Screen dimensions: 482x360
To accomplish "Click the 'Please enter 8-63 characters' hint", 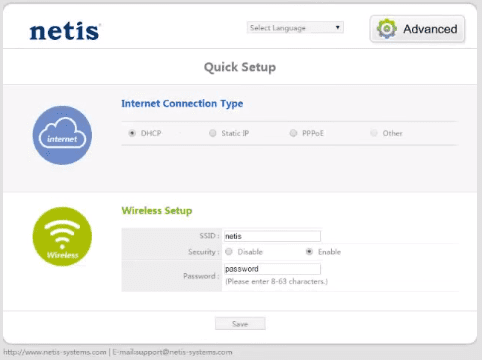I will 276,282.
